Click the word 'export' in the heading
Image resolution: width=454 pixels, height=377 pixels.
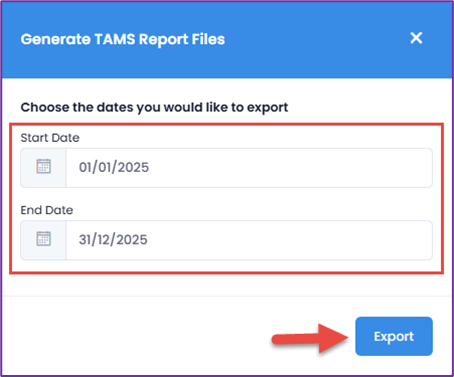click(x=267, y=108)
